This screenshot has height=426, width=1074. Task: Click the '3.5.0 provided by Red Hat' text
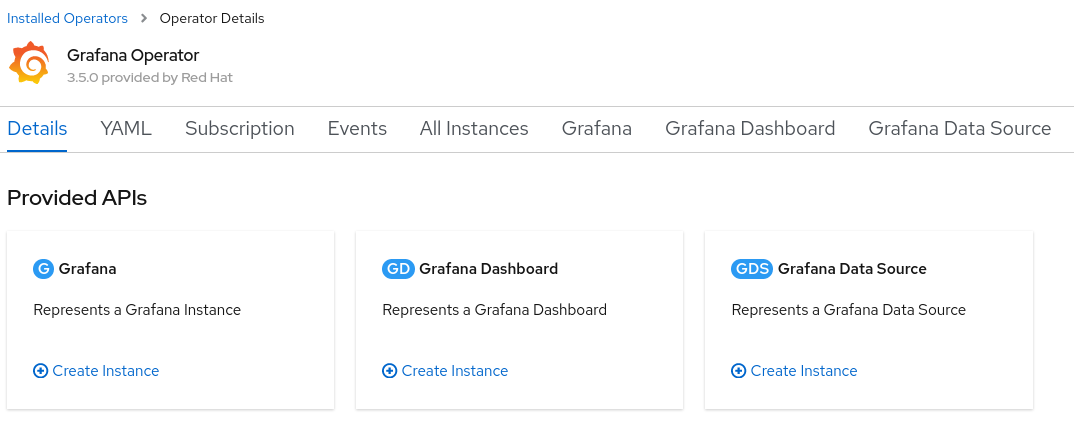[x=150, y=77]
